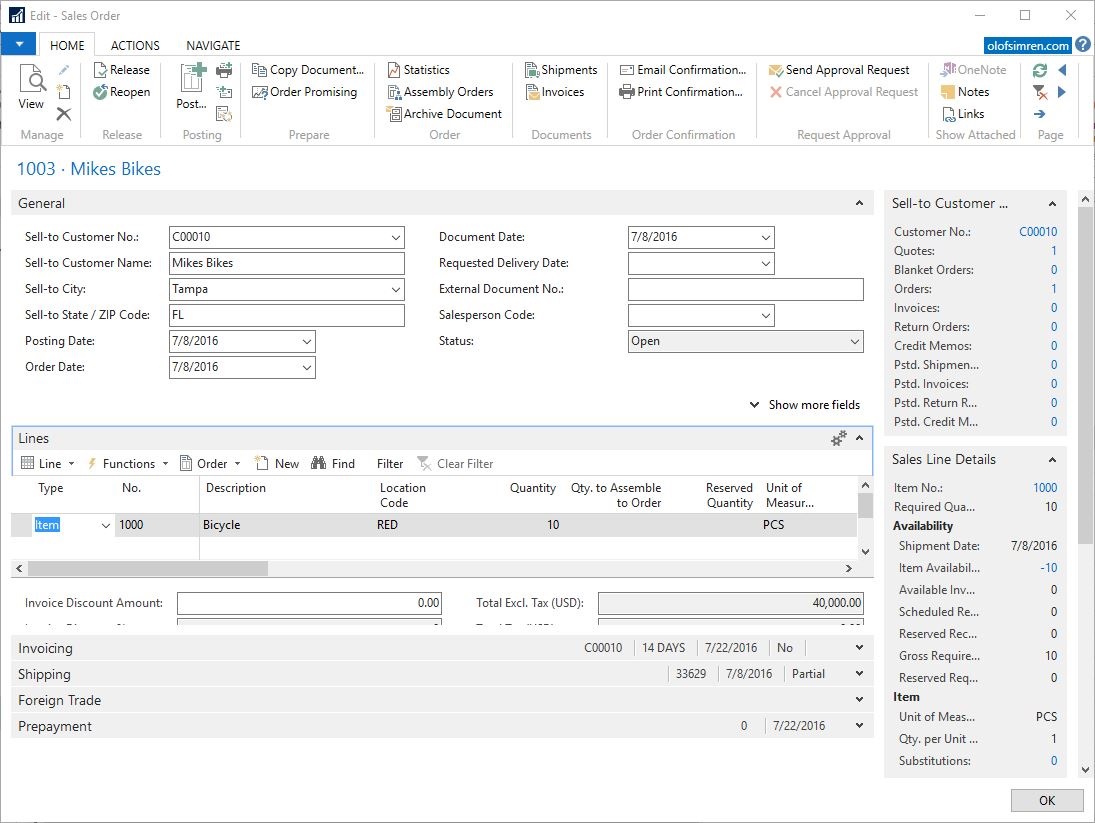Screen dimensions: 1095x823
Task: Click the Clear Filter icon in Page group
Action: click(1040, 91)
